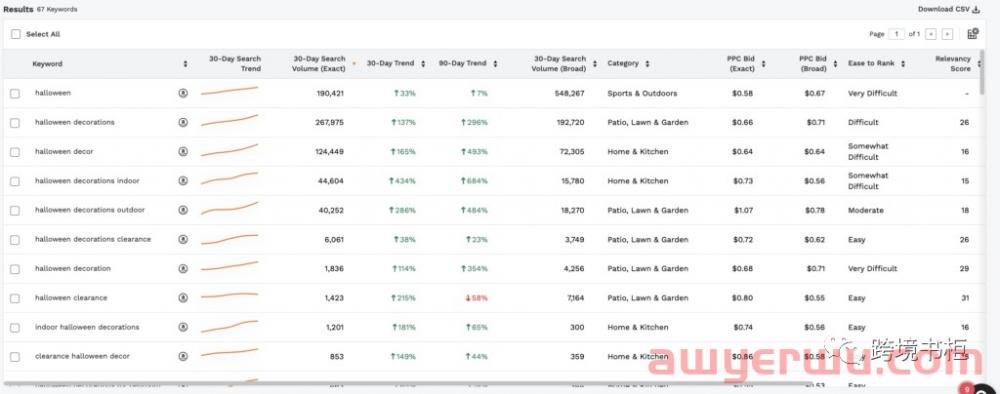This screenshot has height=394, width=1000.
Task: Check the halloween clearance row
Action: [x=15, y=298]
